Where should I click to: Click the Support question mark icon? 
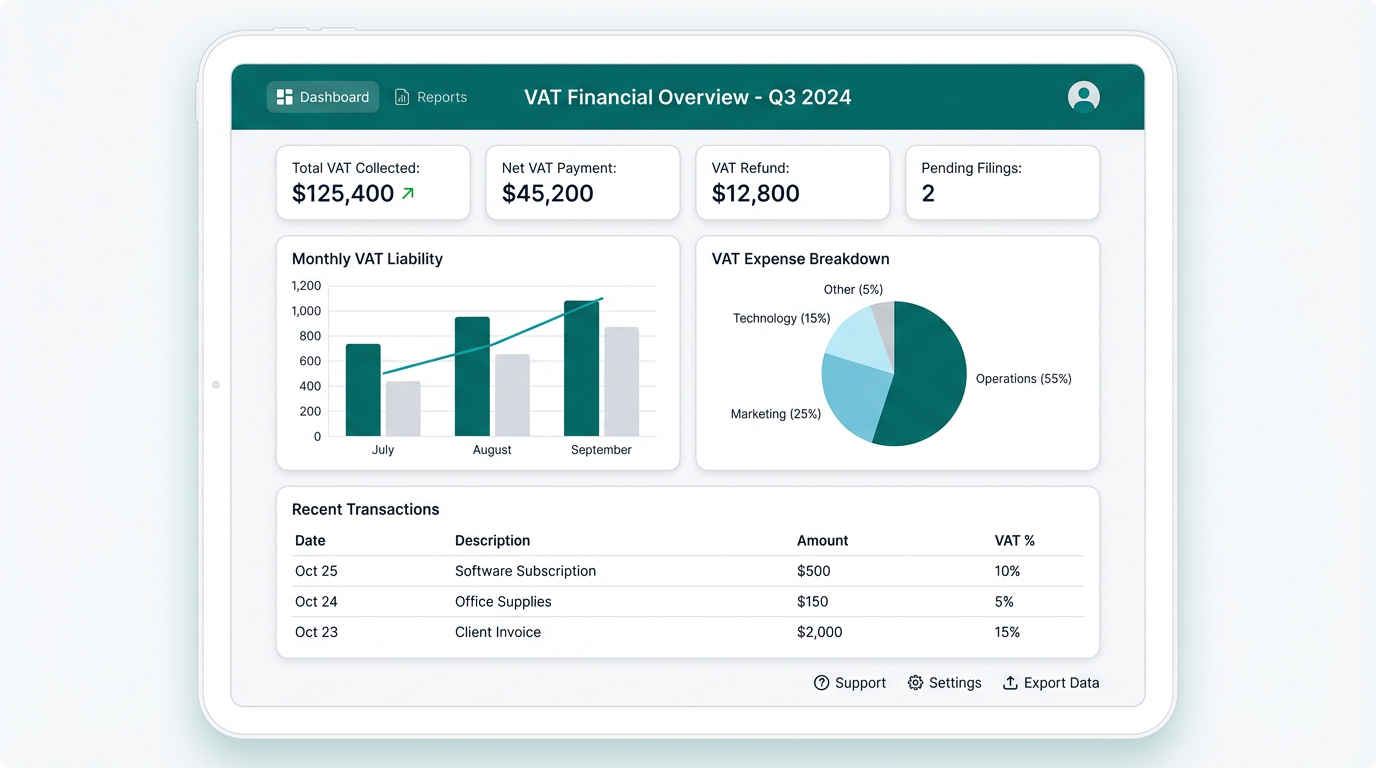(x=820, y=683)
